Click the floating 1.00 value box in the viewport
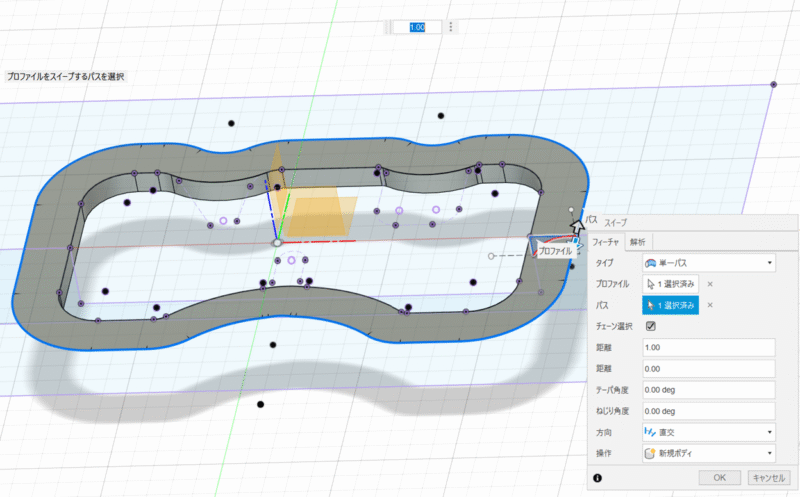This screenshot has height=497, width=800. click(x=417, y=27)
